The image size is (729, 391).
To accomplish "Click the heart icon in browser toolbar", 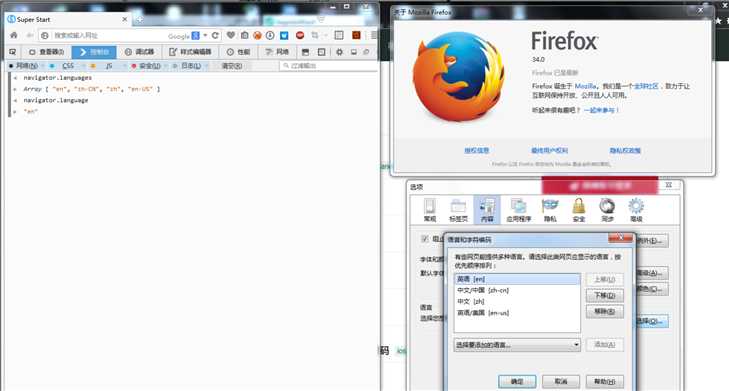I will tap(231, 35).
